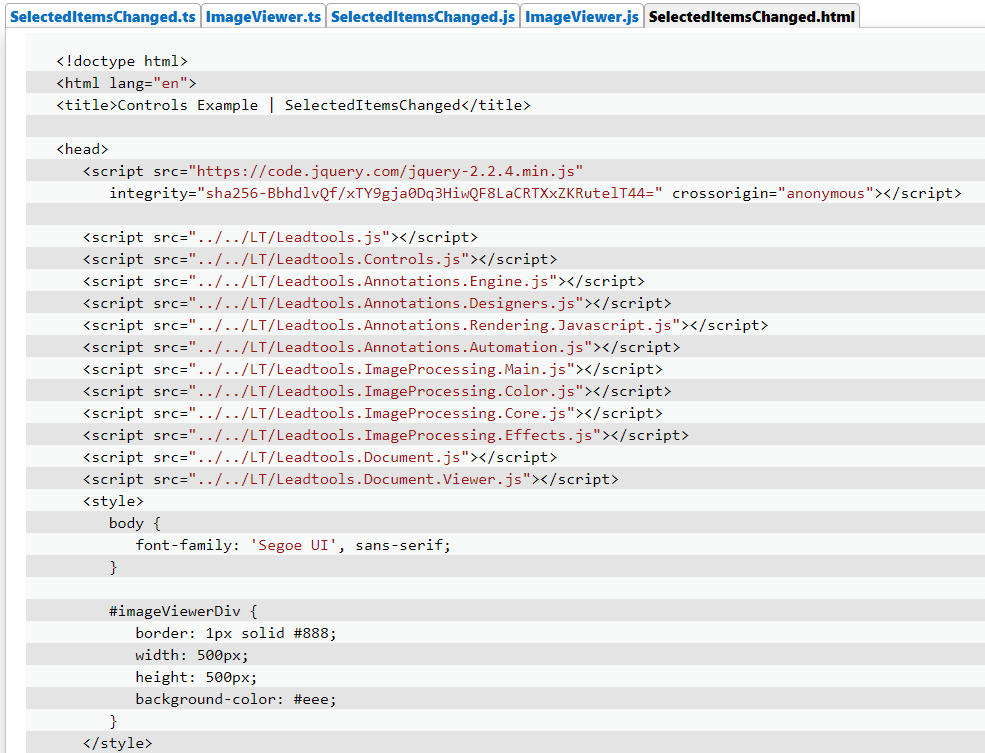This screenshot has width=985, height=753.
Task: Click the Leadtools.Document.js script line
Action: coord(320,457)
